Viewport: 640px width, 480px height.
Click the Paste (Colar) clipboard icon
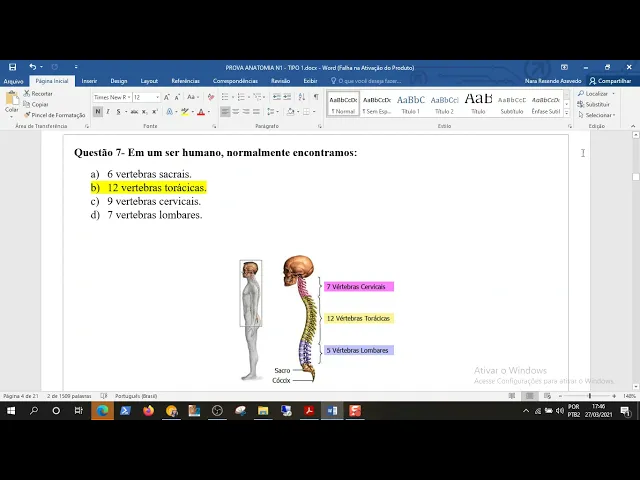tap(12, 98)
